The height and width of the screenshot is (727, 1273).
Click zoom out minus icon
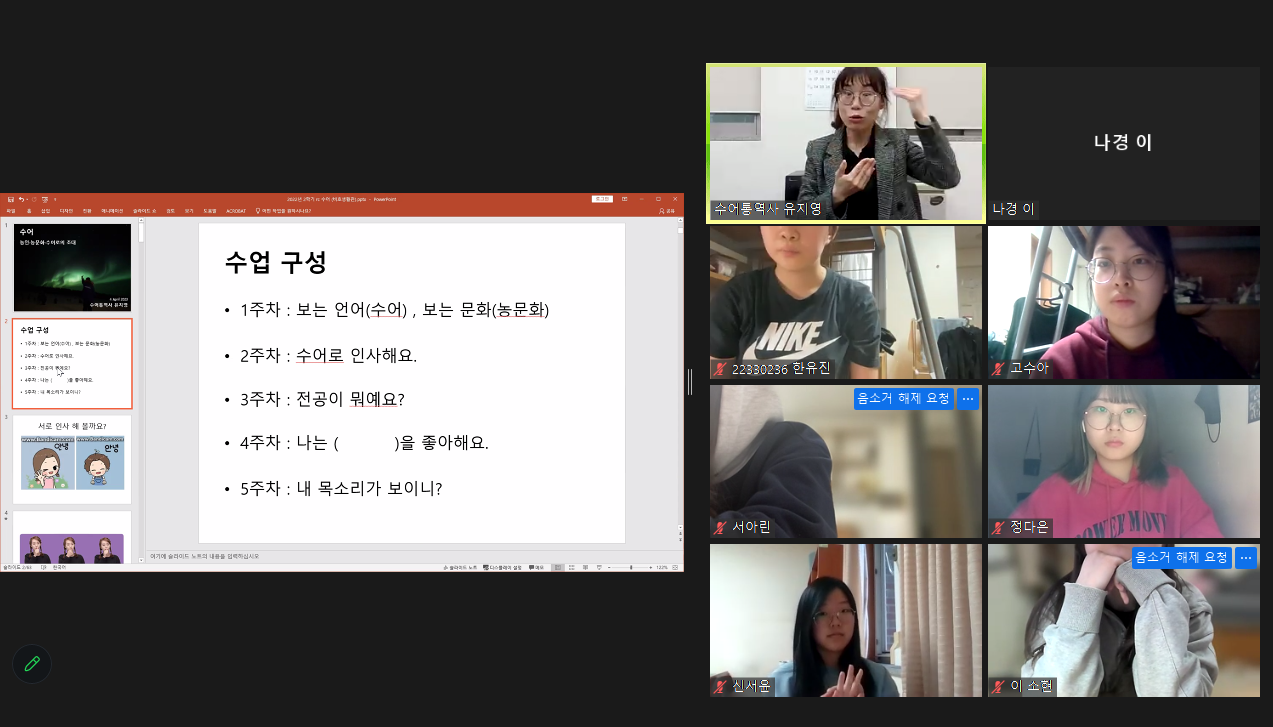pyautogui.click(x=611, y=567)
